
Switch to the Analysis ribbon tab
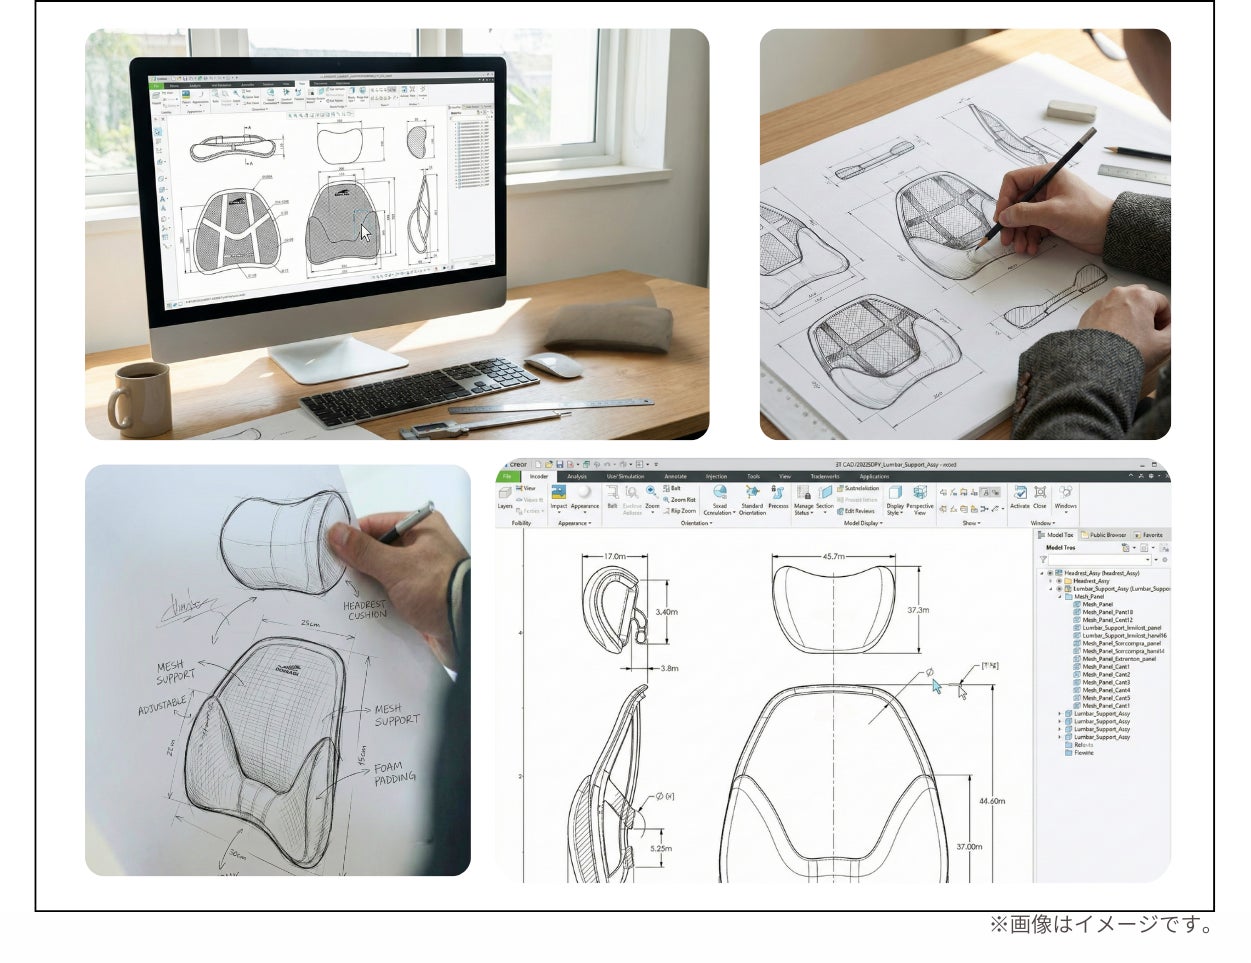[577, 477]
